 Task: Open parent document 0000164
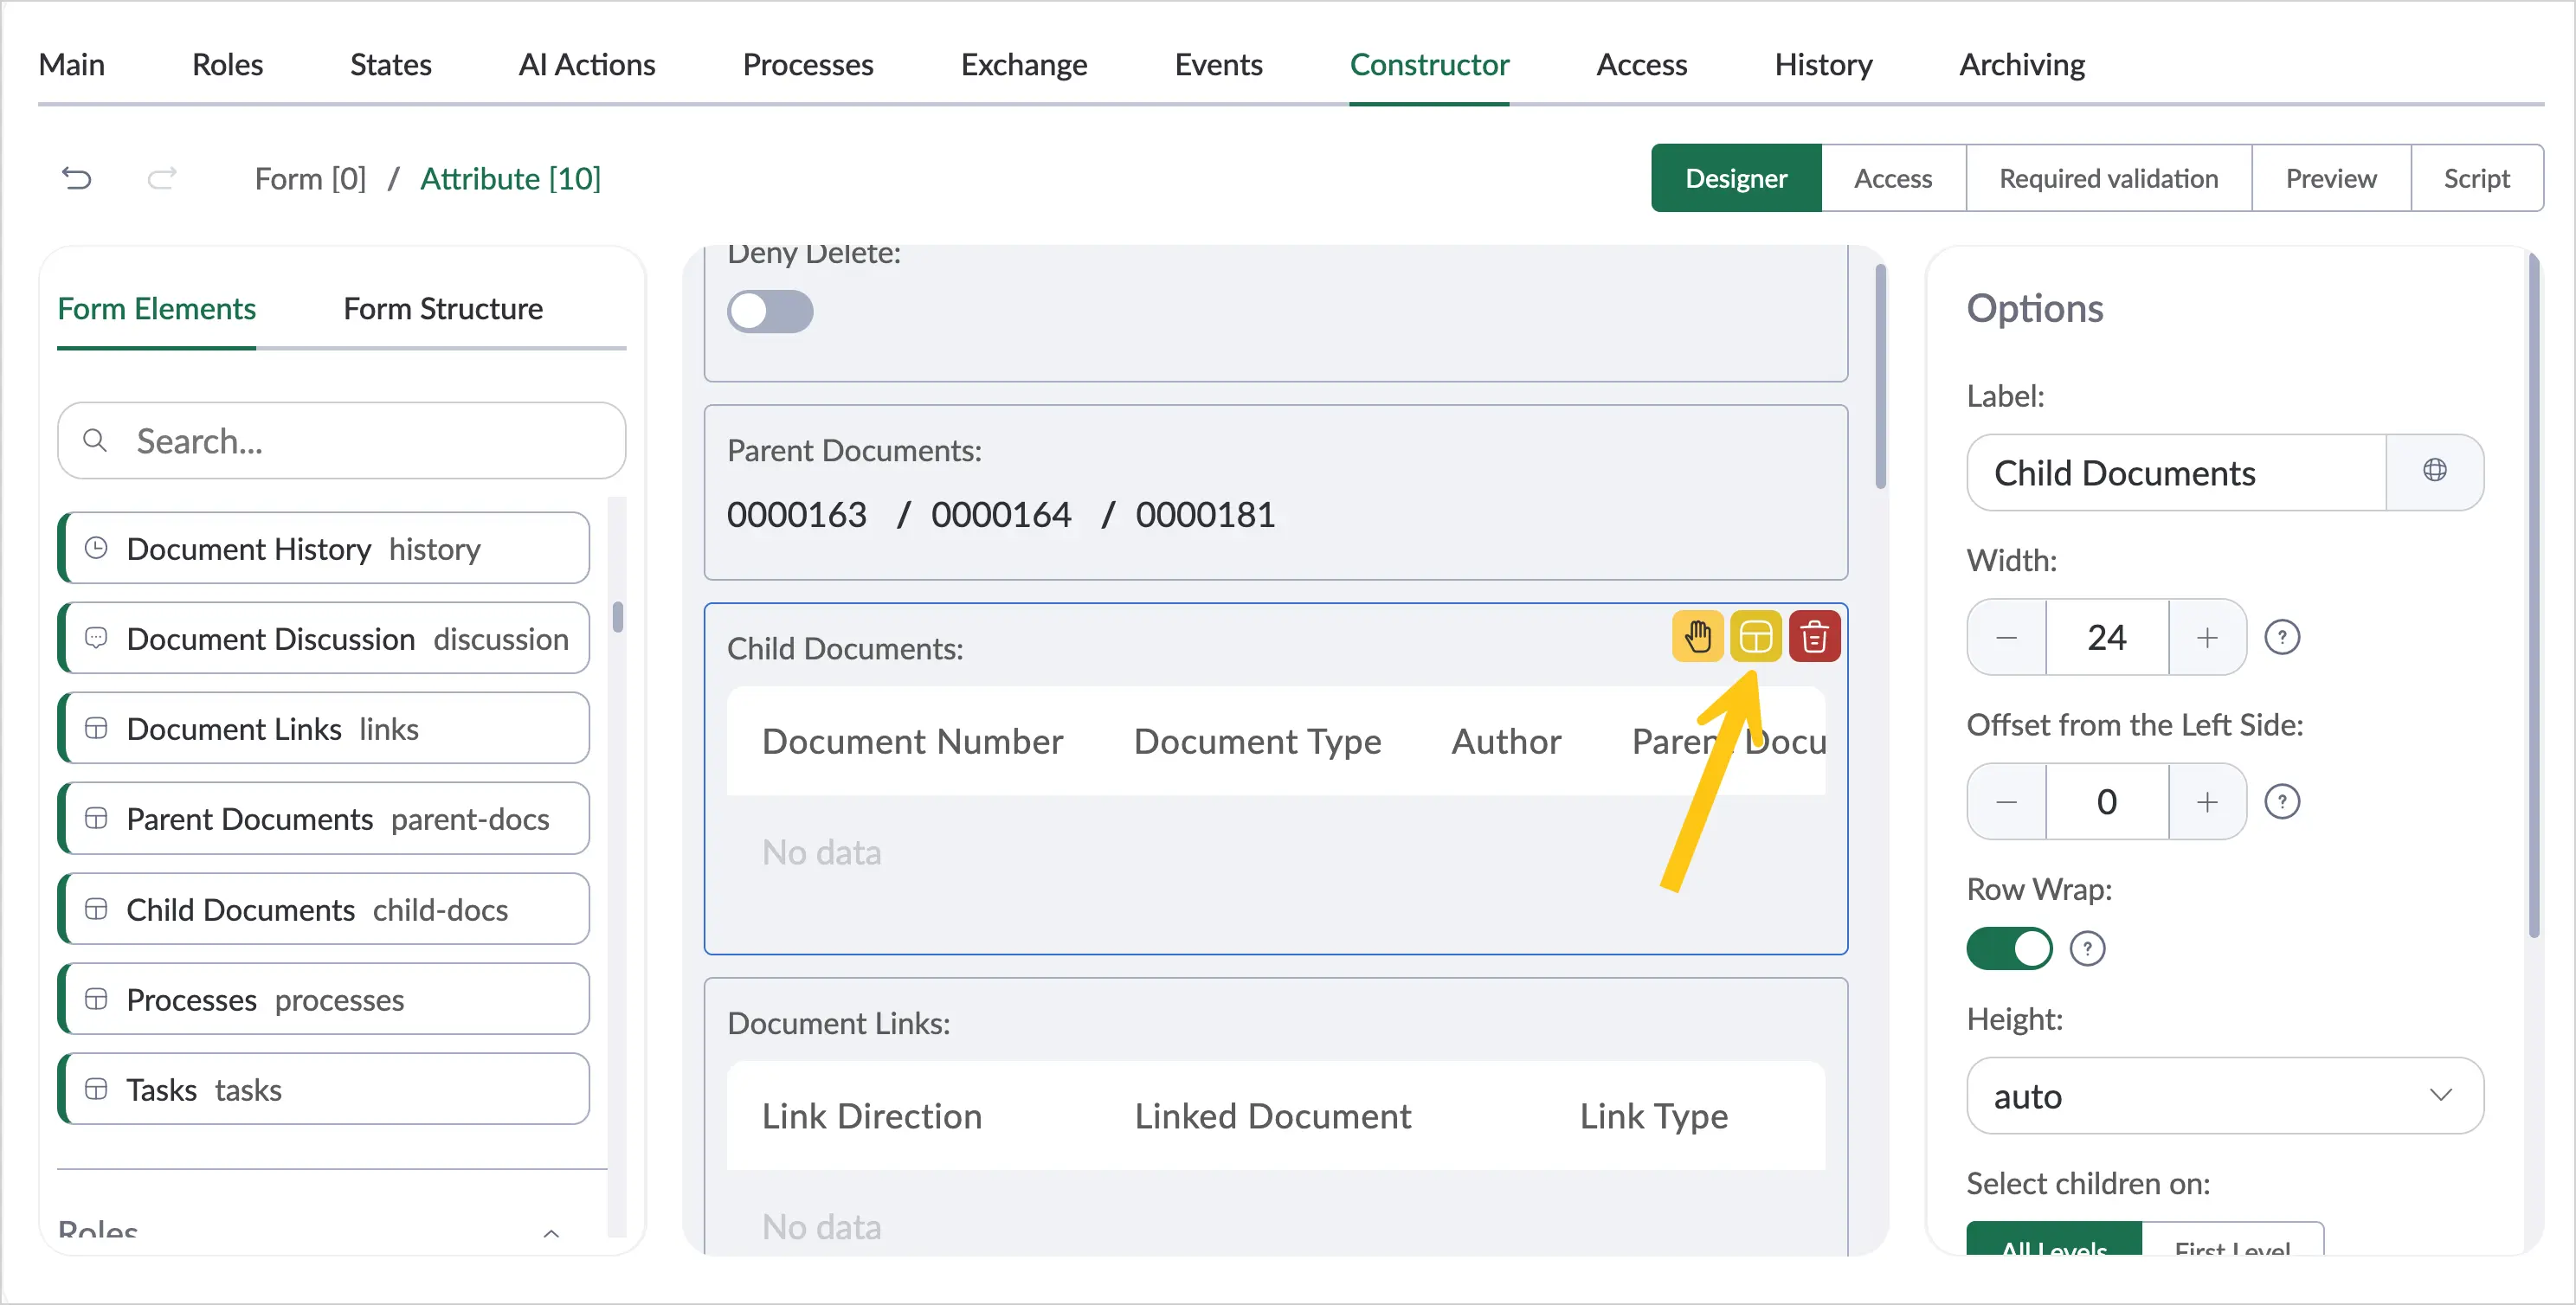[1000, 514]
